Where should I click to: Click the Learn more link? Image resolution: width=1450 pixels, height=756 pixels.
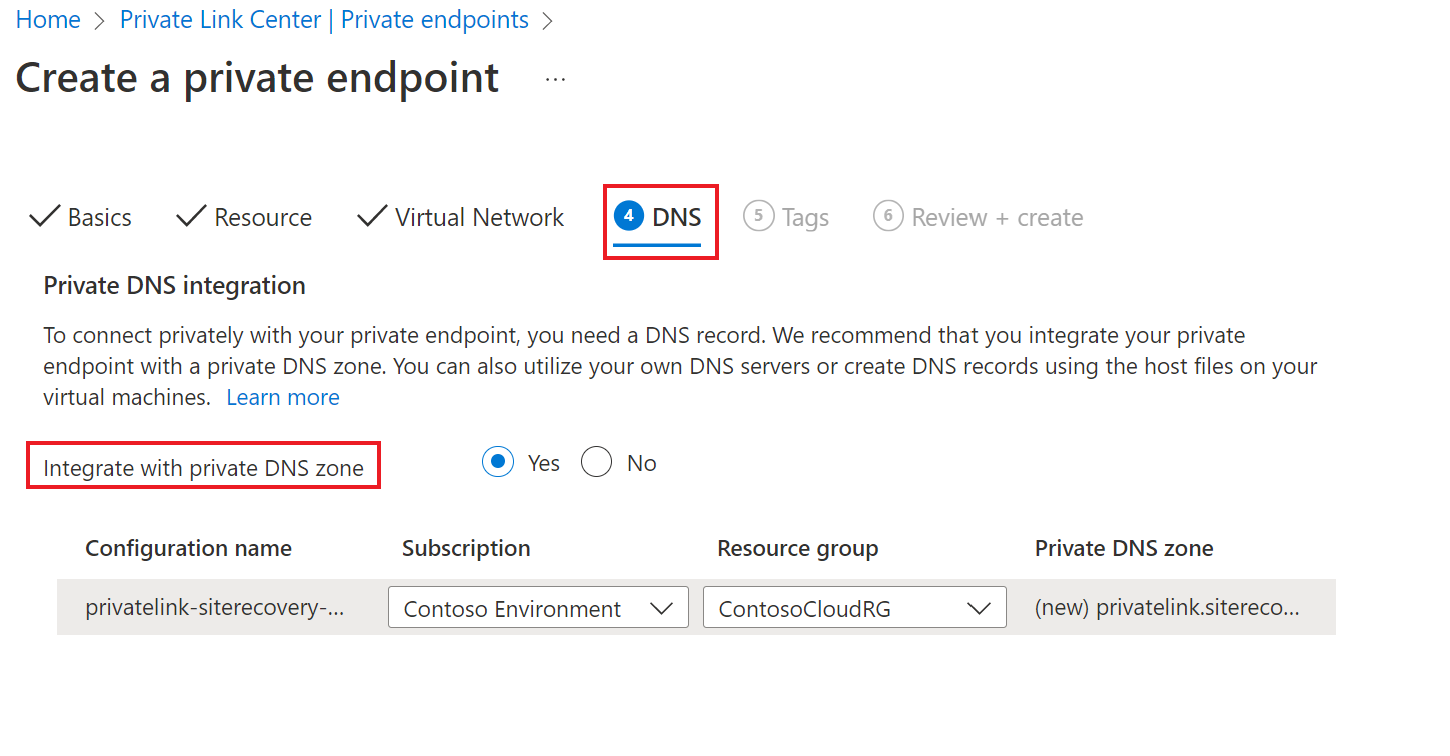point(283,397)
